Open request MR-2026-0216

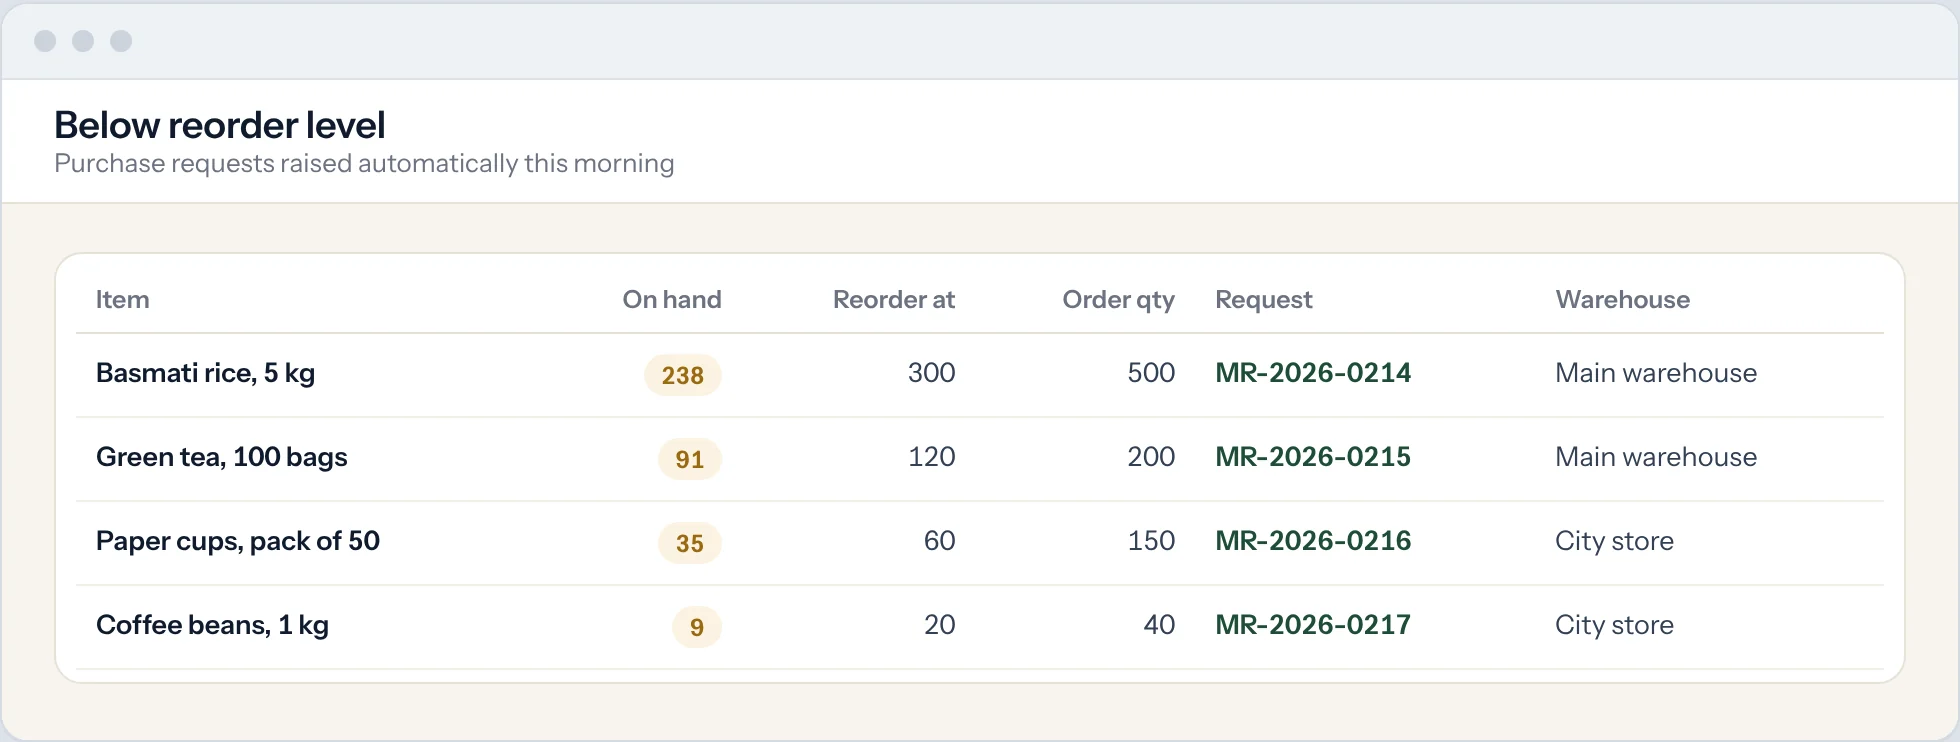(1313, 541)
